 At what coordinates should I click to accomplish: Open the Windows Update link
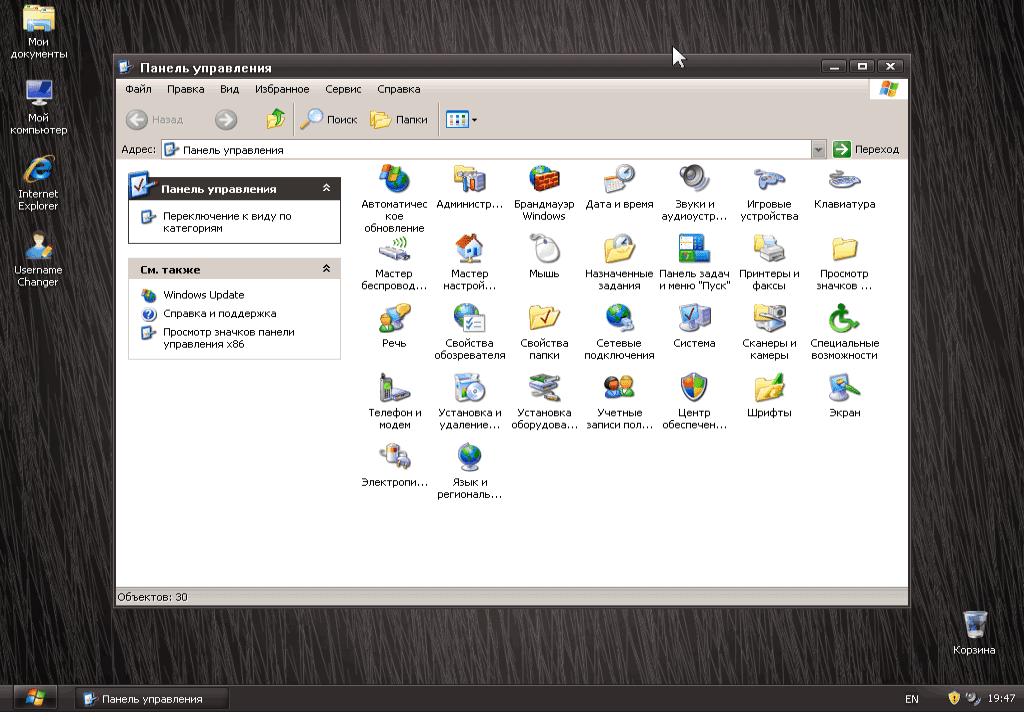pos(204,295)
